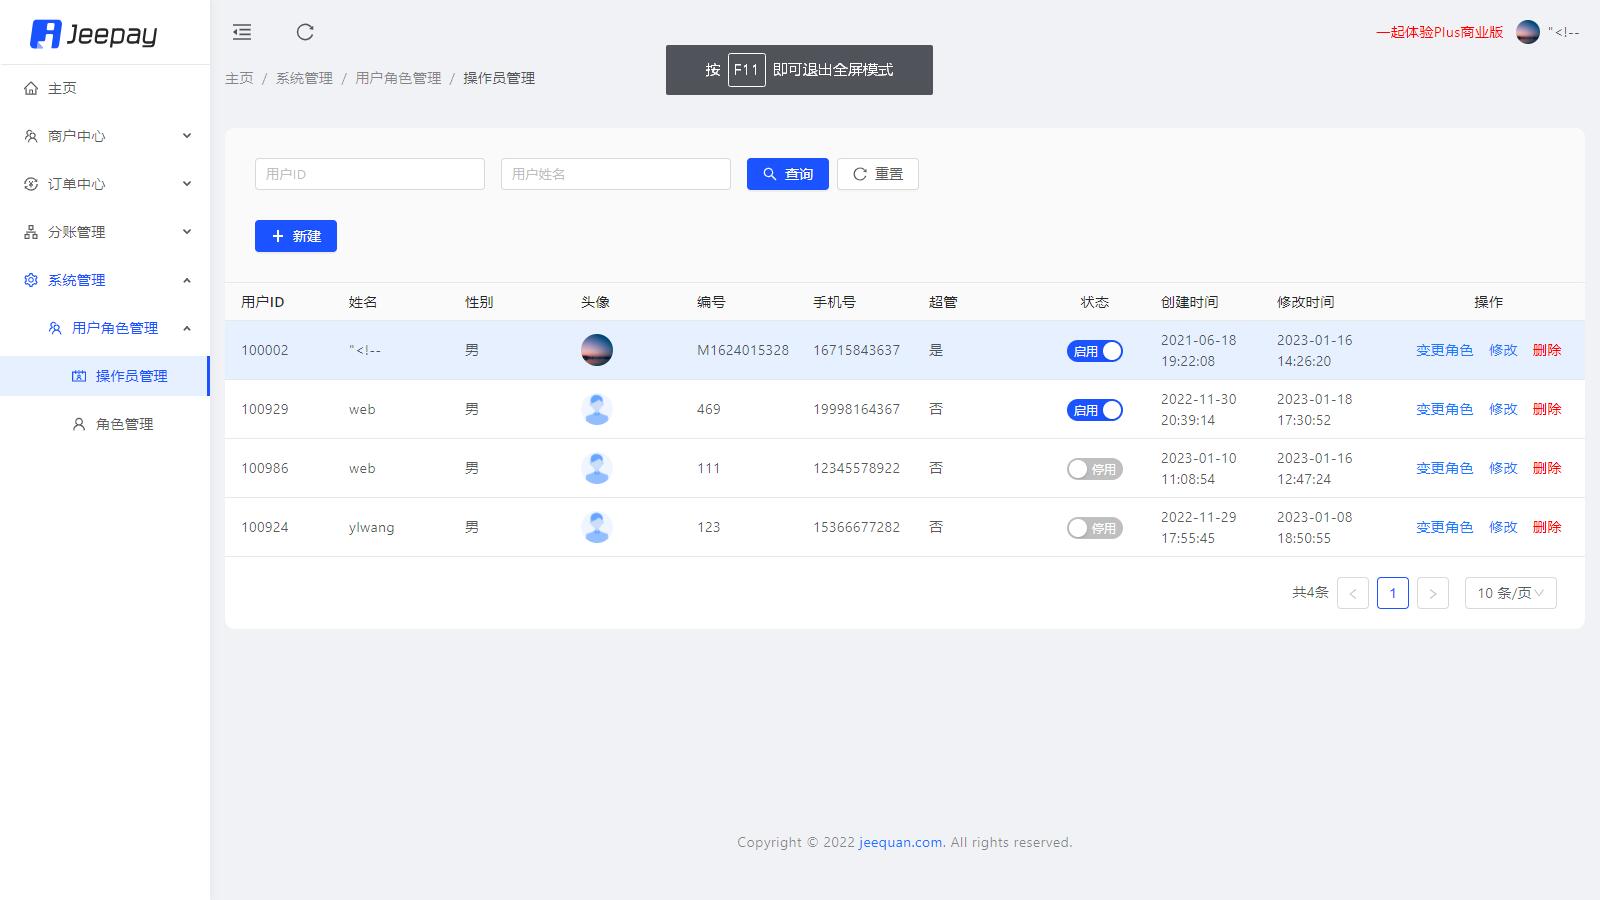Click the 操作员管理 sidebar icon

[x=78, y=375]
